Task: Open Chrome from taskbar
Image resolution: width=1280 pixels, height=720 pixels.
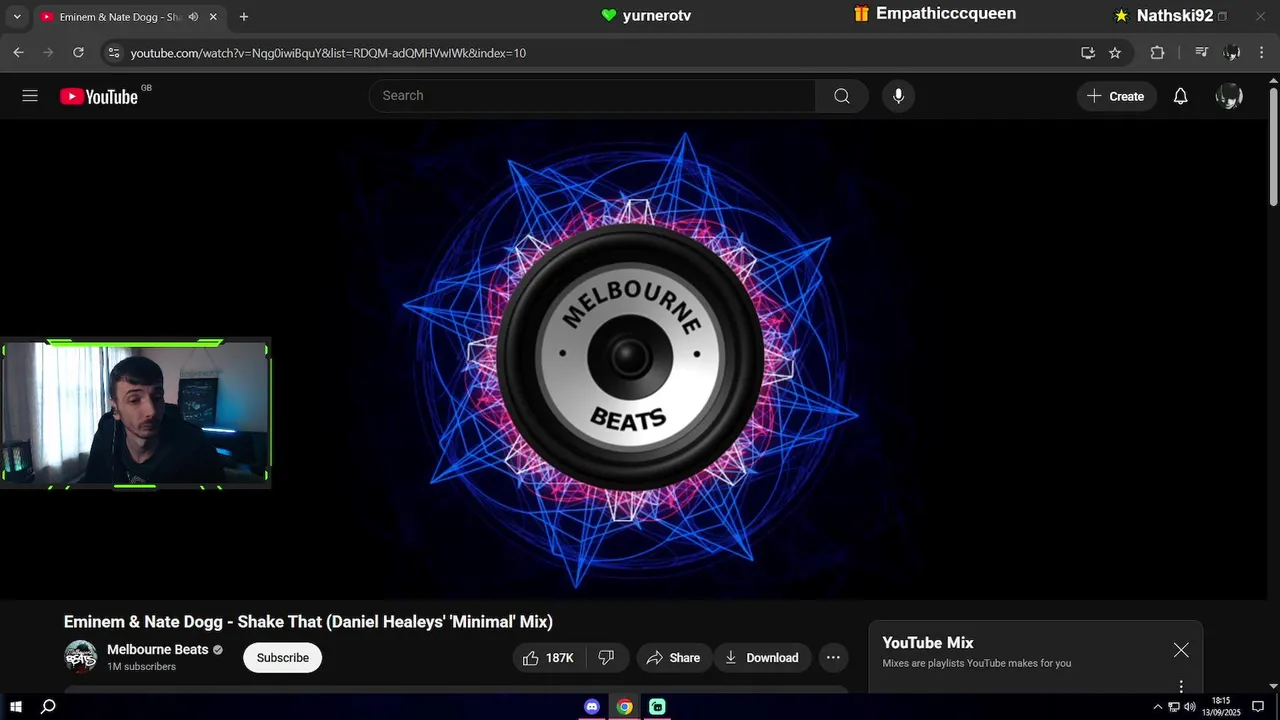Action: pos(624,707)
